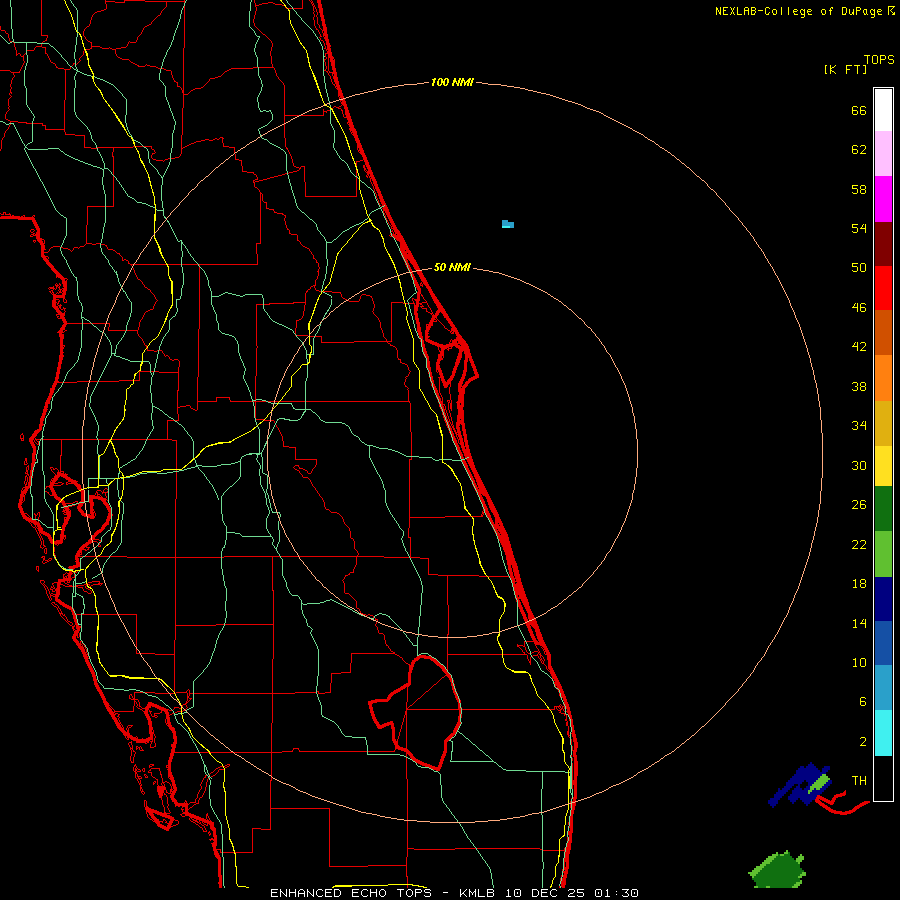Image resolution: width=900 pixels, height=900 pixels.
Task: Click the "6" legend value
Action: [x=863, y=701]
